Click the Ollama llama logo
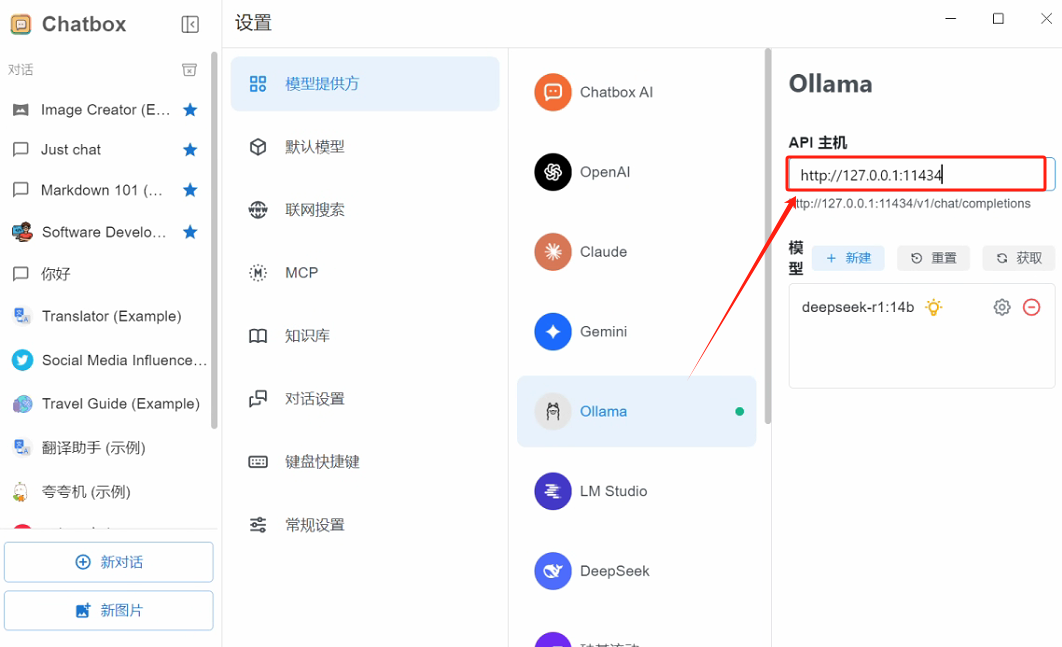The image size is (1062, 647). pos(553,411)
